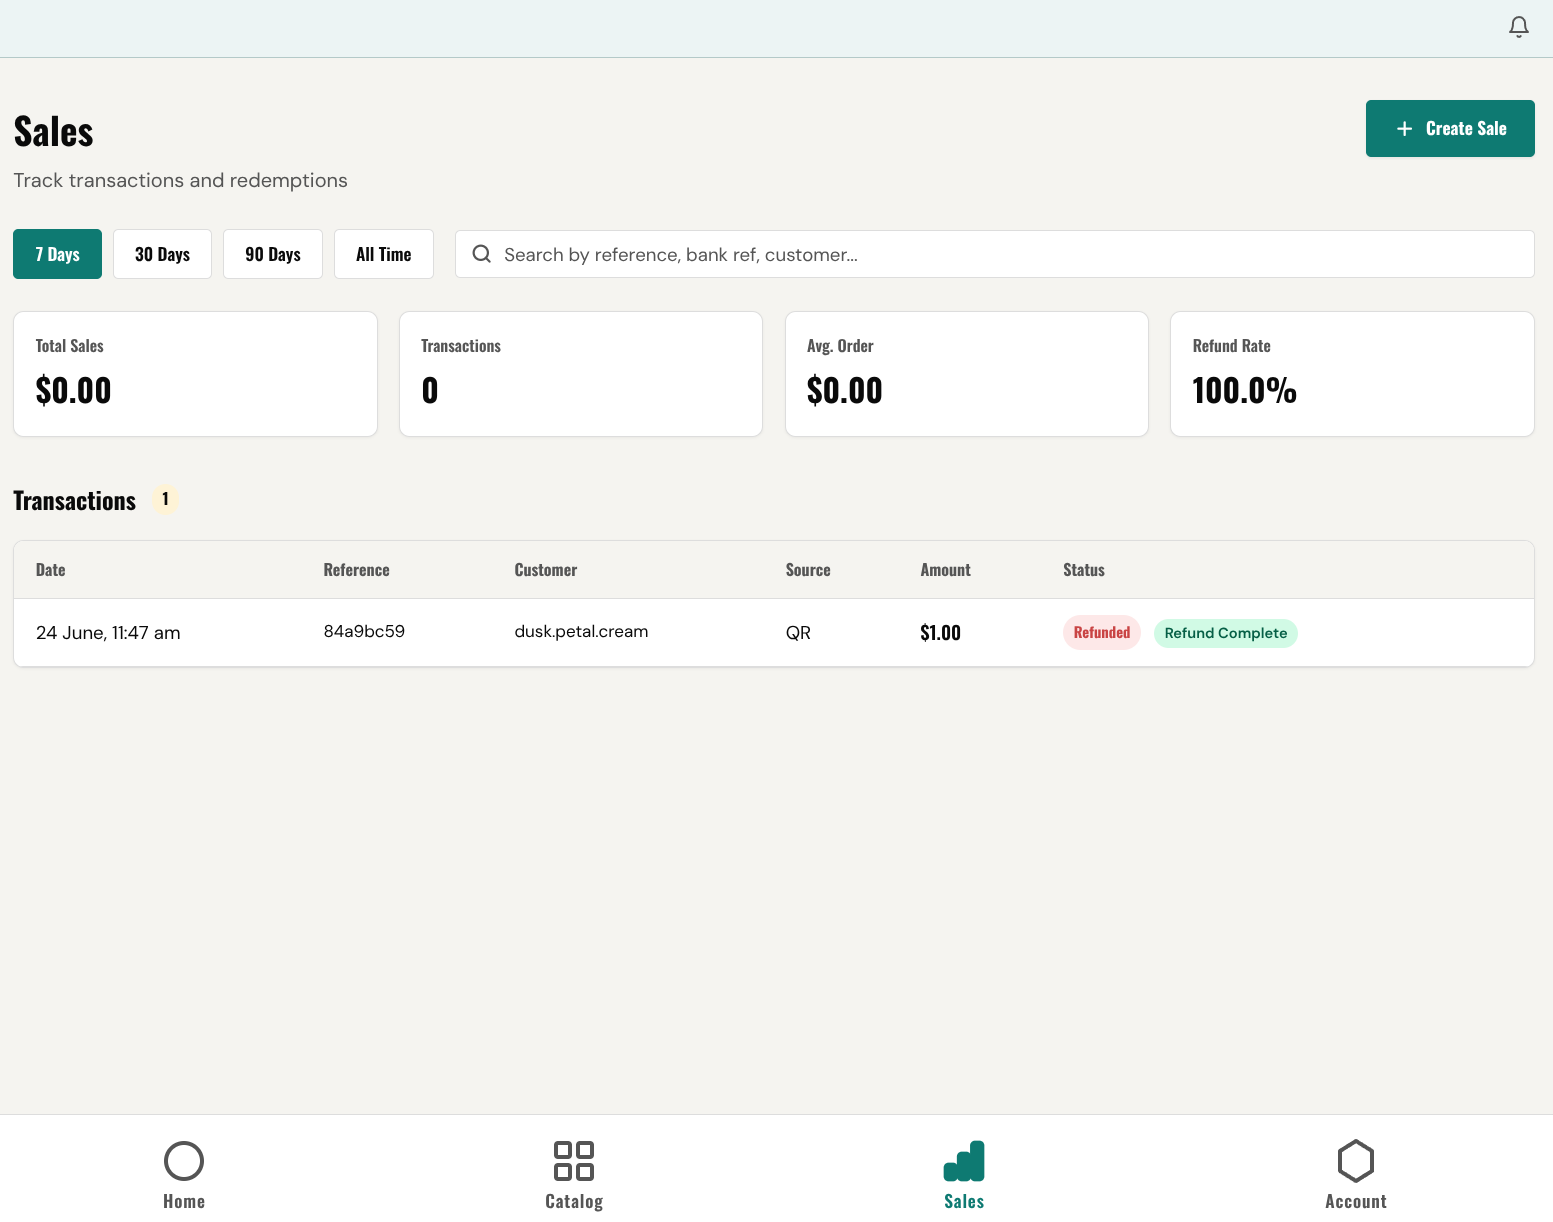Click the Date column header
Image resolution: width=1553 pixels, height=1222 pixels.
51,570
